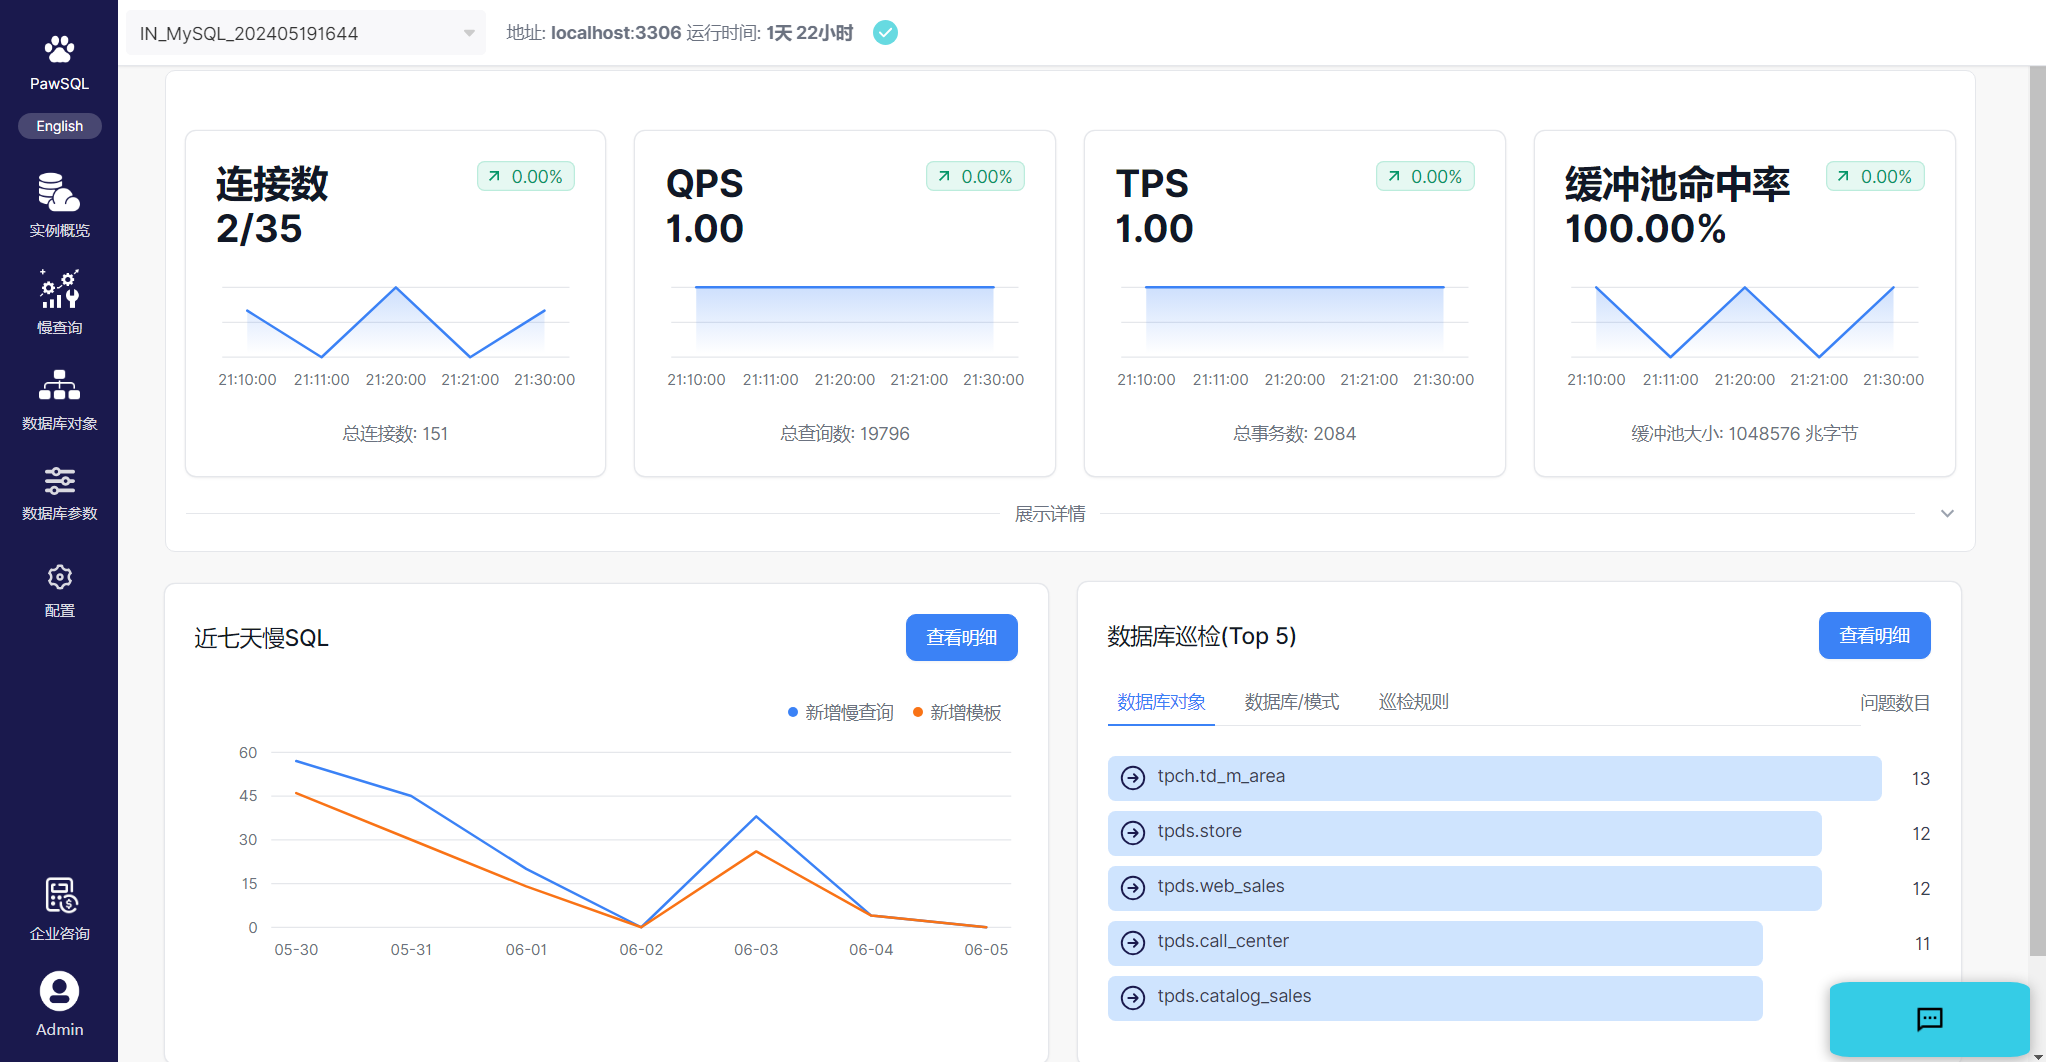The width and height of the screenshot is (2046, 1062).
Task: Toggle 新增慢查询 legend series
Action: [x=840, y=713]
